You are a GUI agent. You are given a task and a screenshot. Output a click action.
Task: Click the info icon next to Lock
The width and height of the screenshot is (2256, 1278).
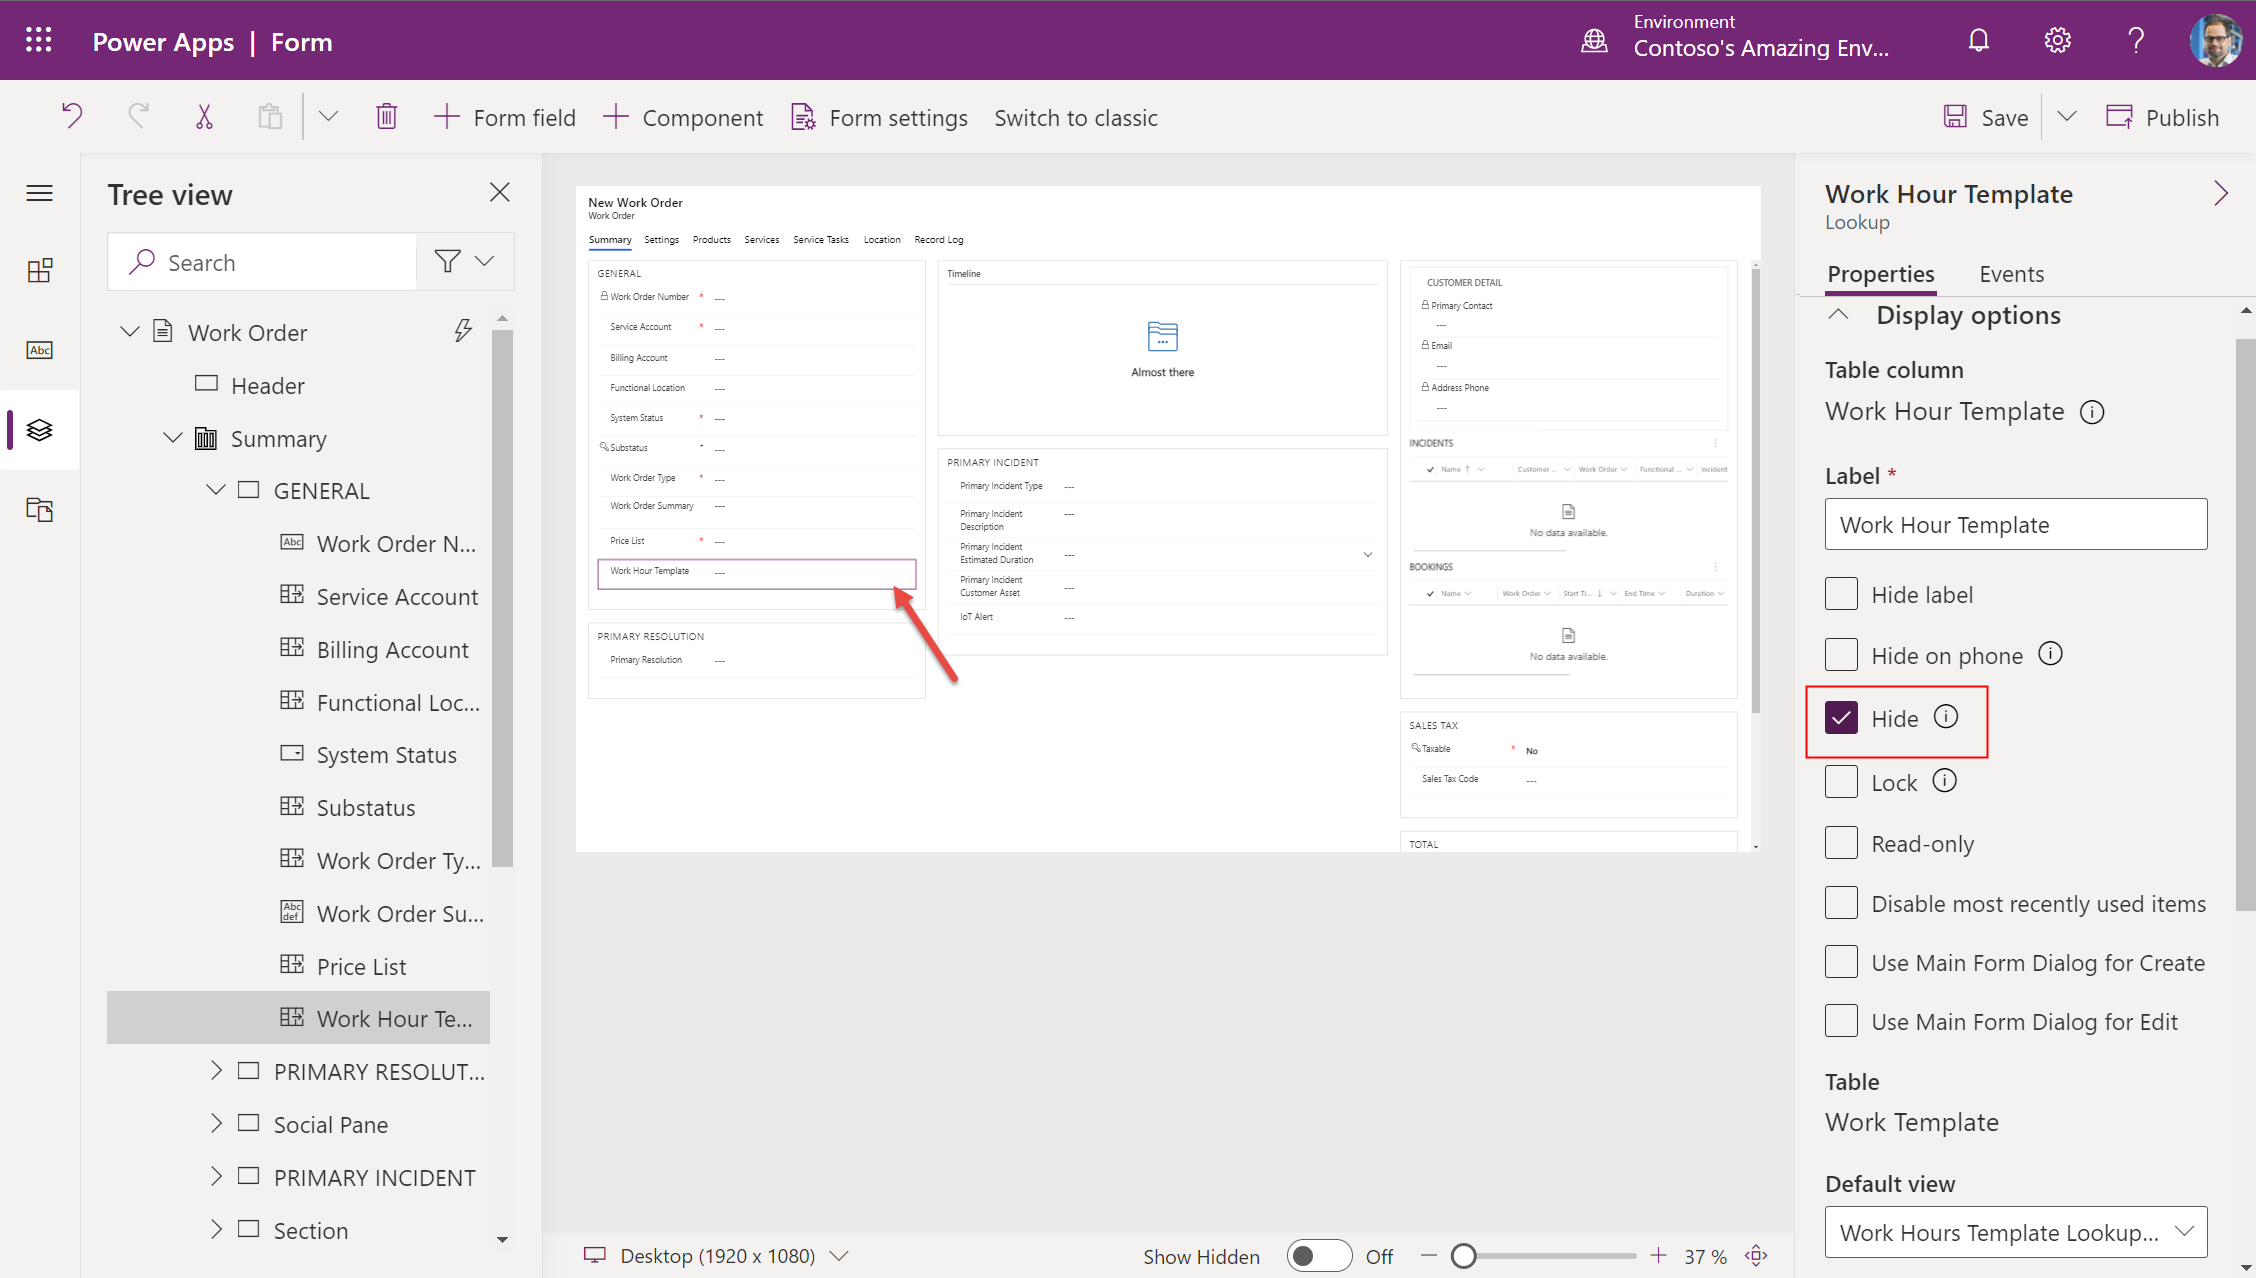pyautogui.click(x=1944, y=781)
